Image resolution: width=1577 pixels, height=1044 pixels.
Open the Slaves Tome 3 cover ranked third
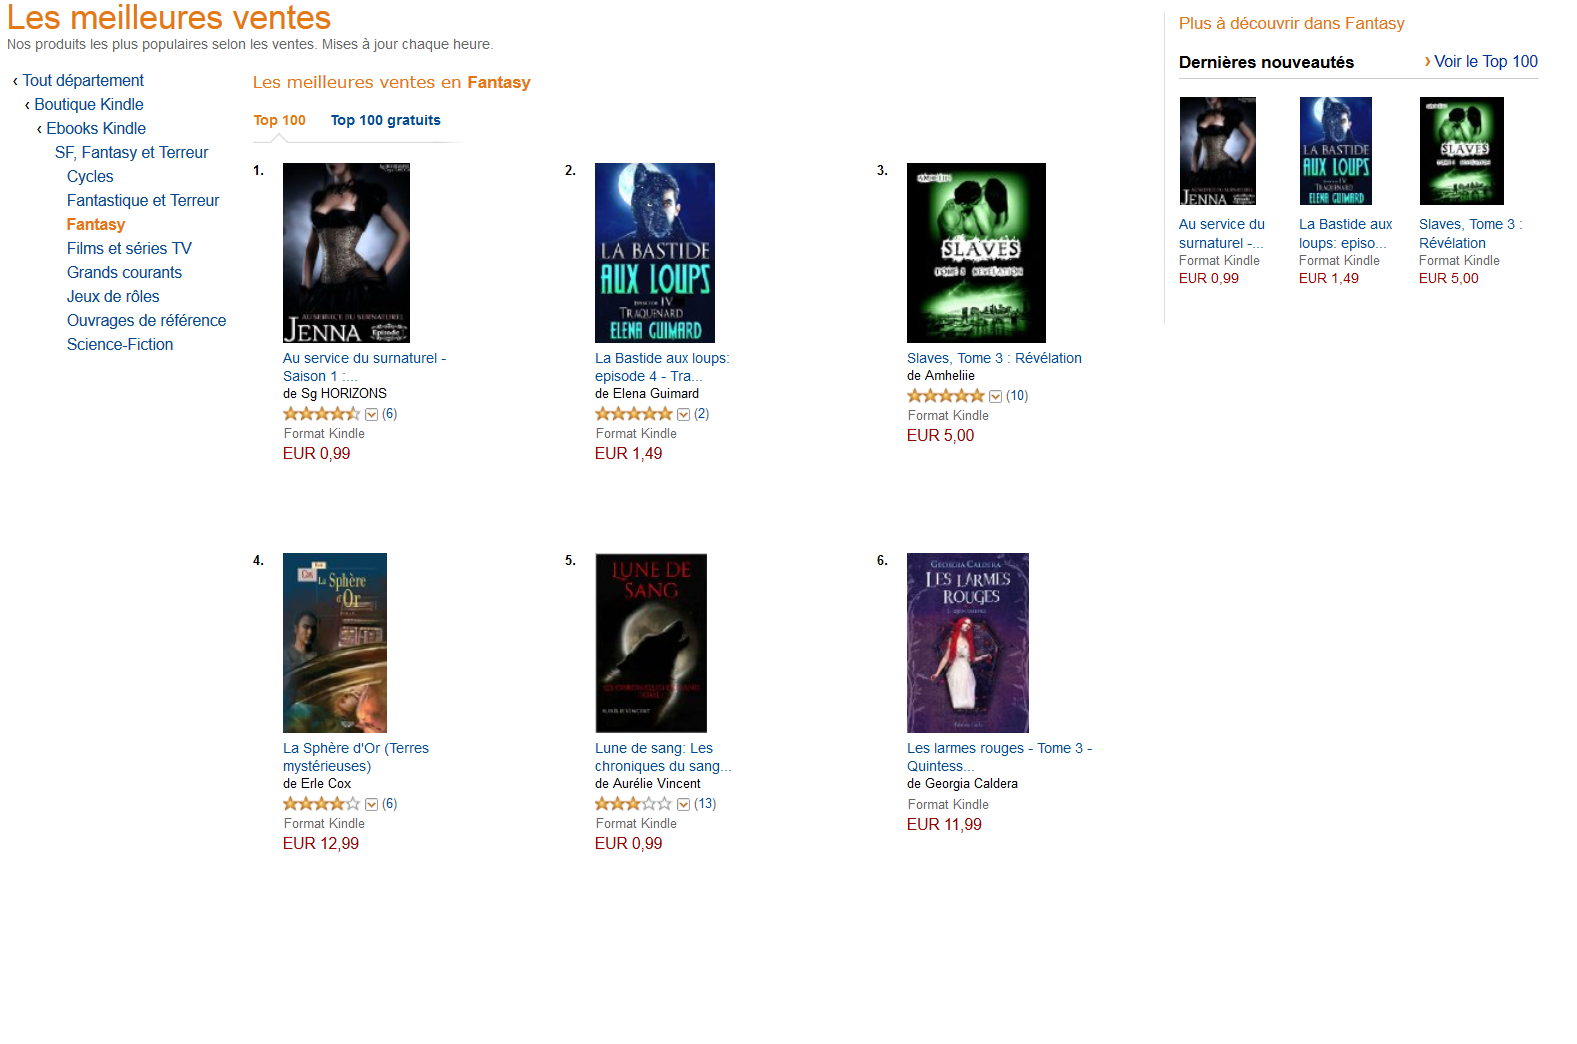[x=976, y=253]
